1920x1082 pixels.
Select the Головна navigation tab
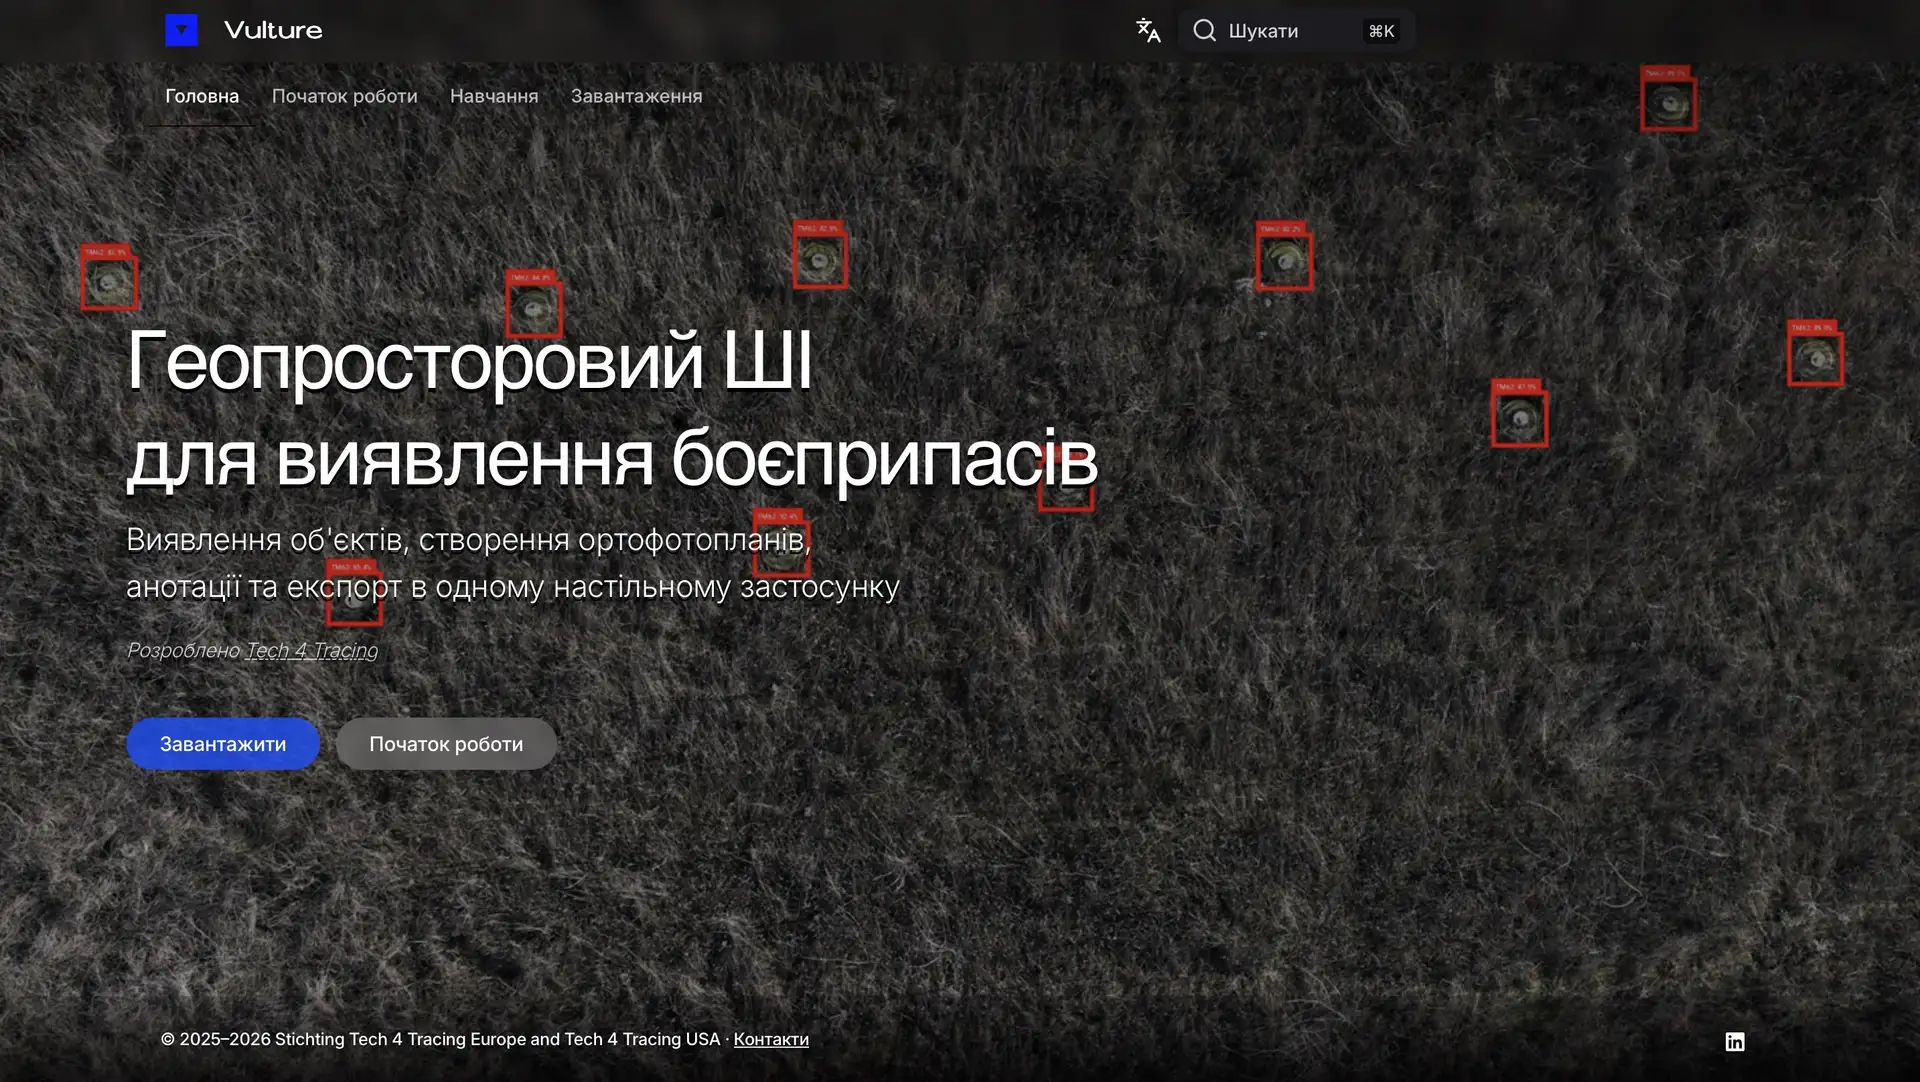[202, 96]
